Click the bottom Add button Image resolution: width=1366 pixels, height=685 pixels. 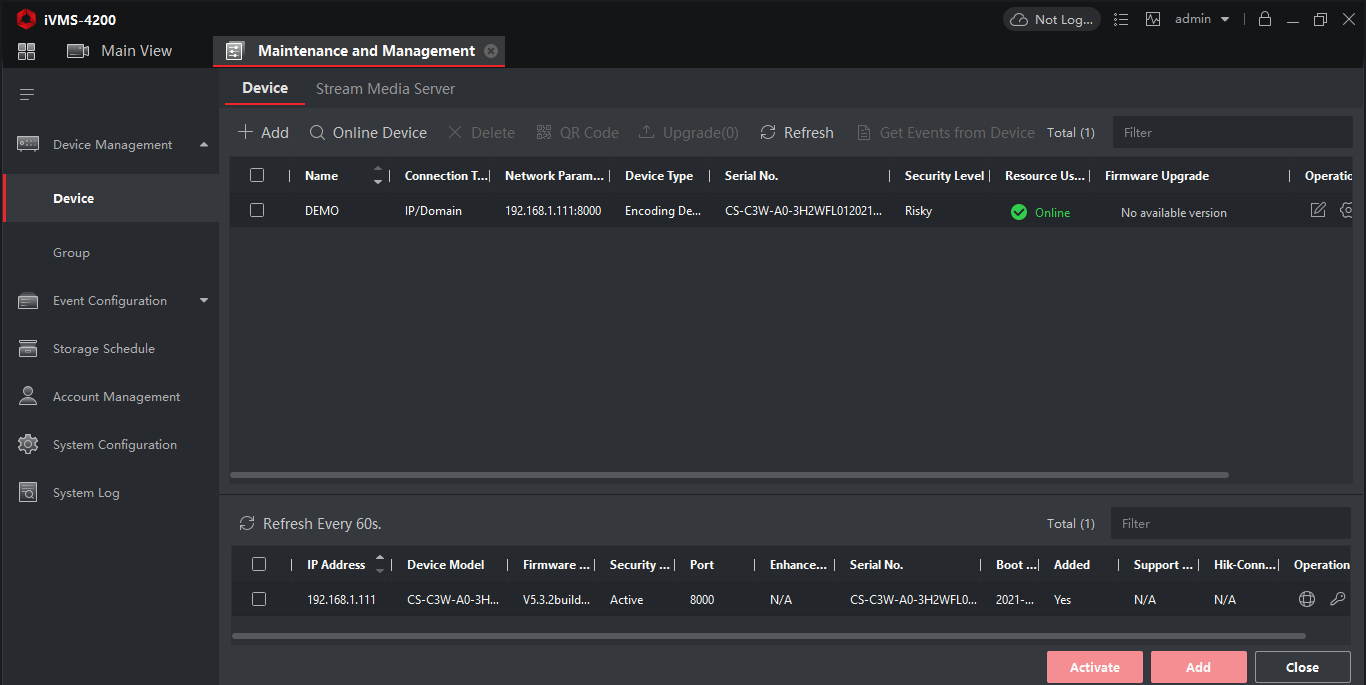(x=1199, y=667)
